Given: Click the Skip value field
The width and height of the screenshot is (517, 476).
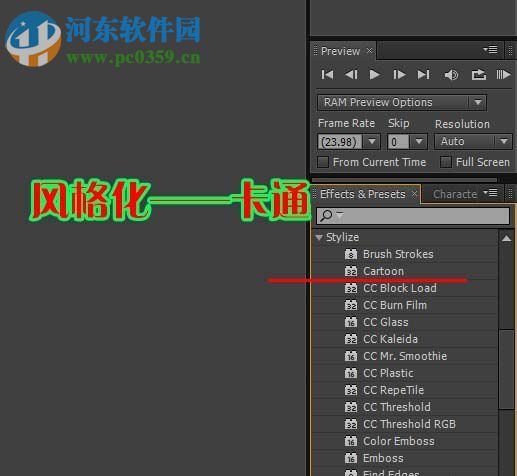Looking at the screenshot, I should [x=398, y=142].
